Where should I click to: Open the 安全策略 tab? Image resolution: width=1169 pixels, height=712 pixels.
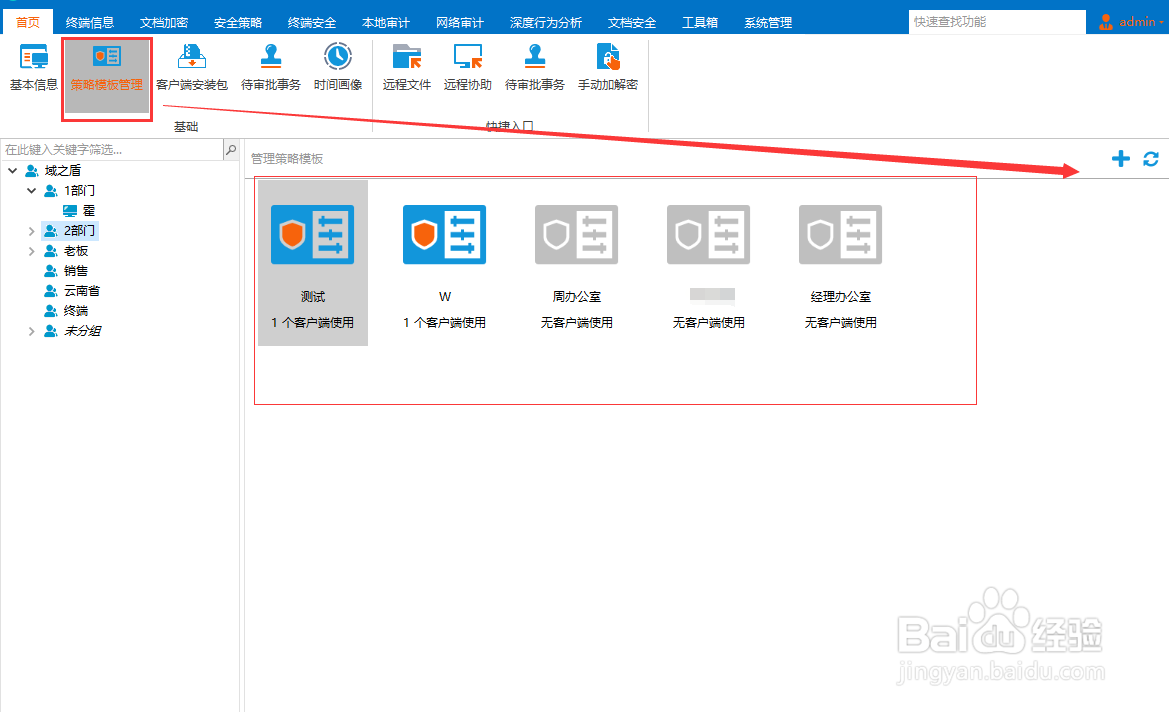238,22
